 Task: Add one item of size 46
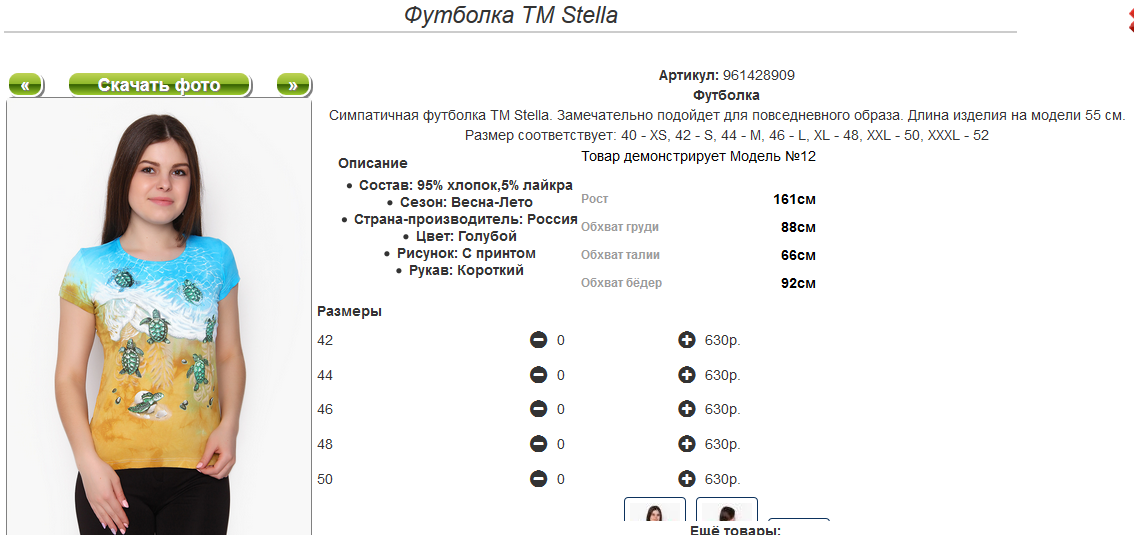(686, 409)
